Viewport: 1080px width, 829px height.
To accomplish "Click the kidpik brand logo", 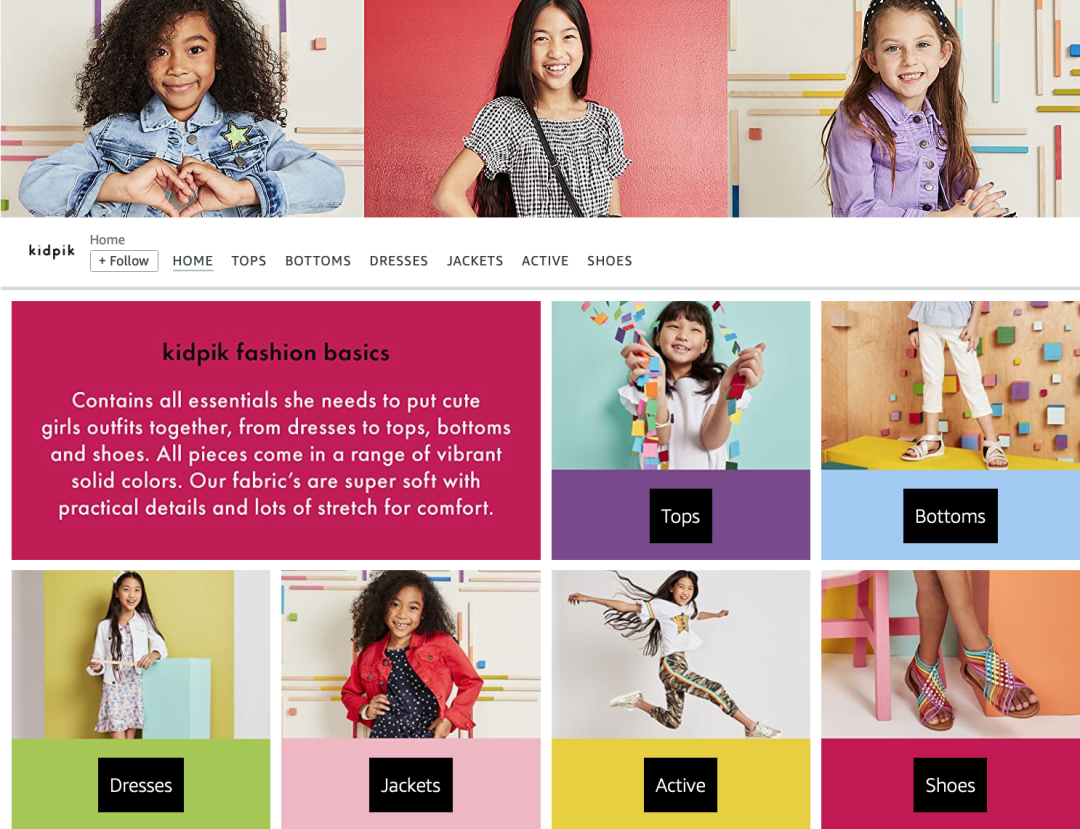I will [x=52, y=251].
